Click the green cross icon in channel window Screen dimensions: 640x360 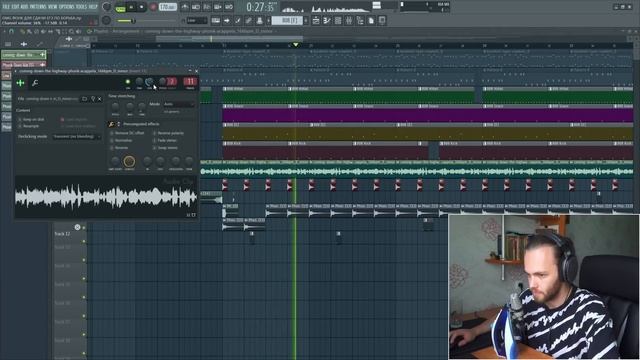[20, 83]
